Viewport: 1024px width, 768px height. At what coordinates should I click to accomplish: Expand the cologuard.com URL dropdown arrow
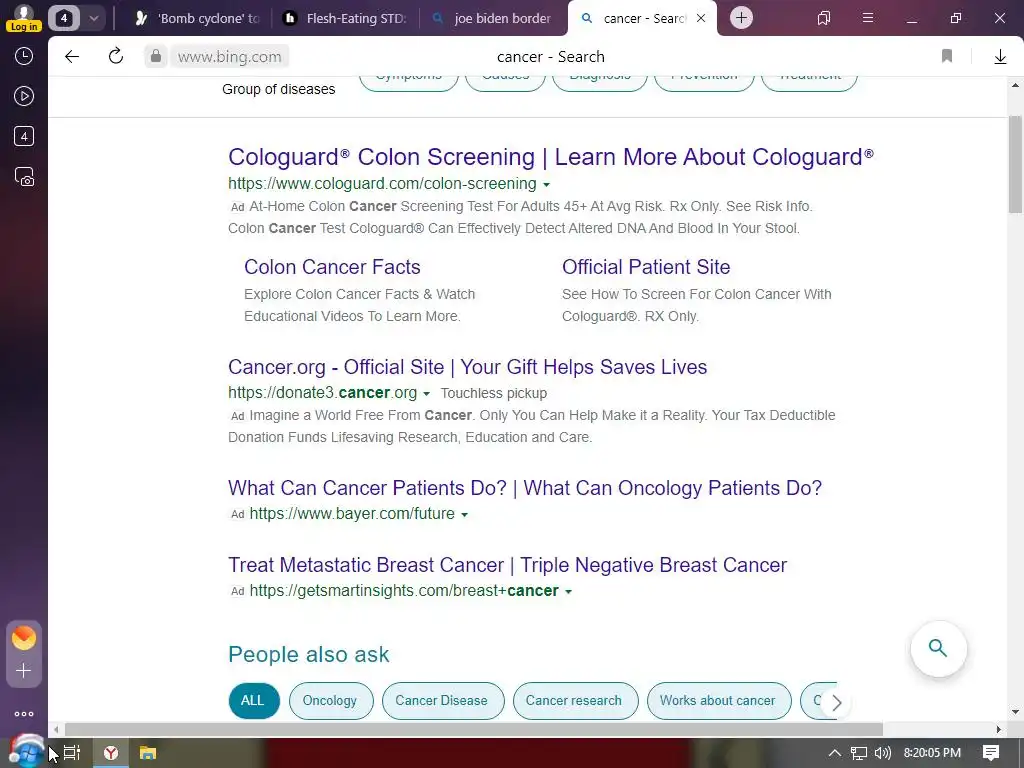point(547,185)
